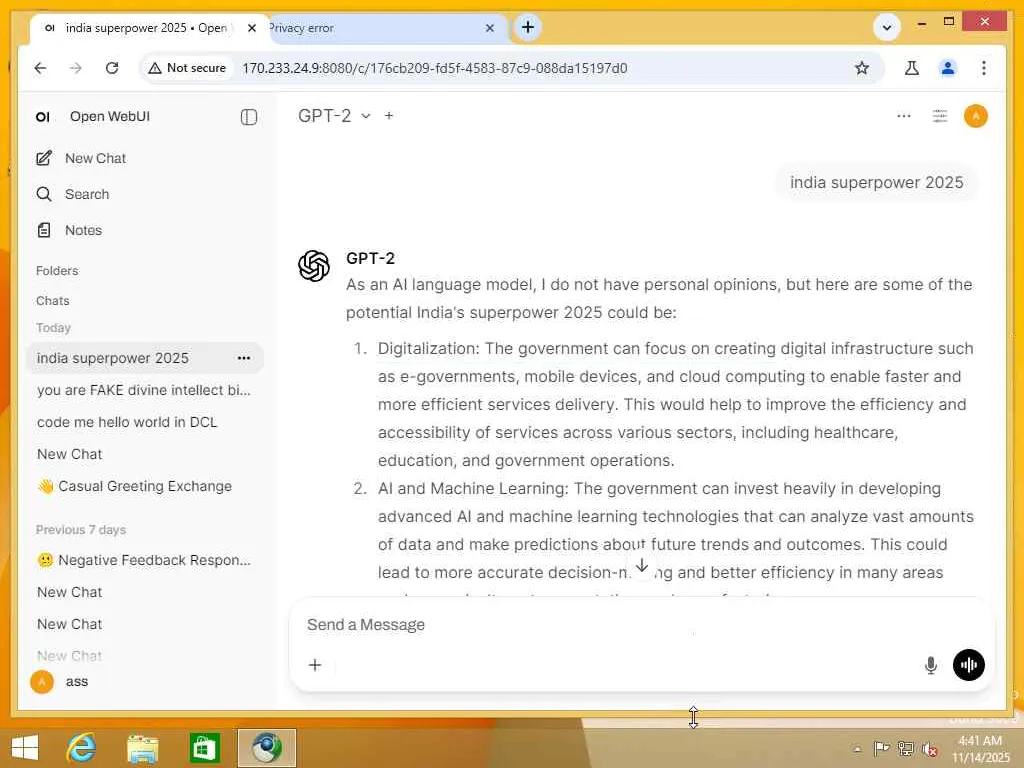Click the user message bubble 'india superpower 2025'
This screenshot has height=768, width=1024.
[x=876, y=182]
